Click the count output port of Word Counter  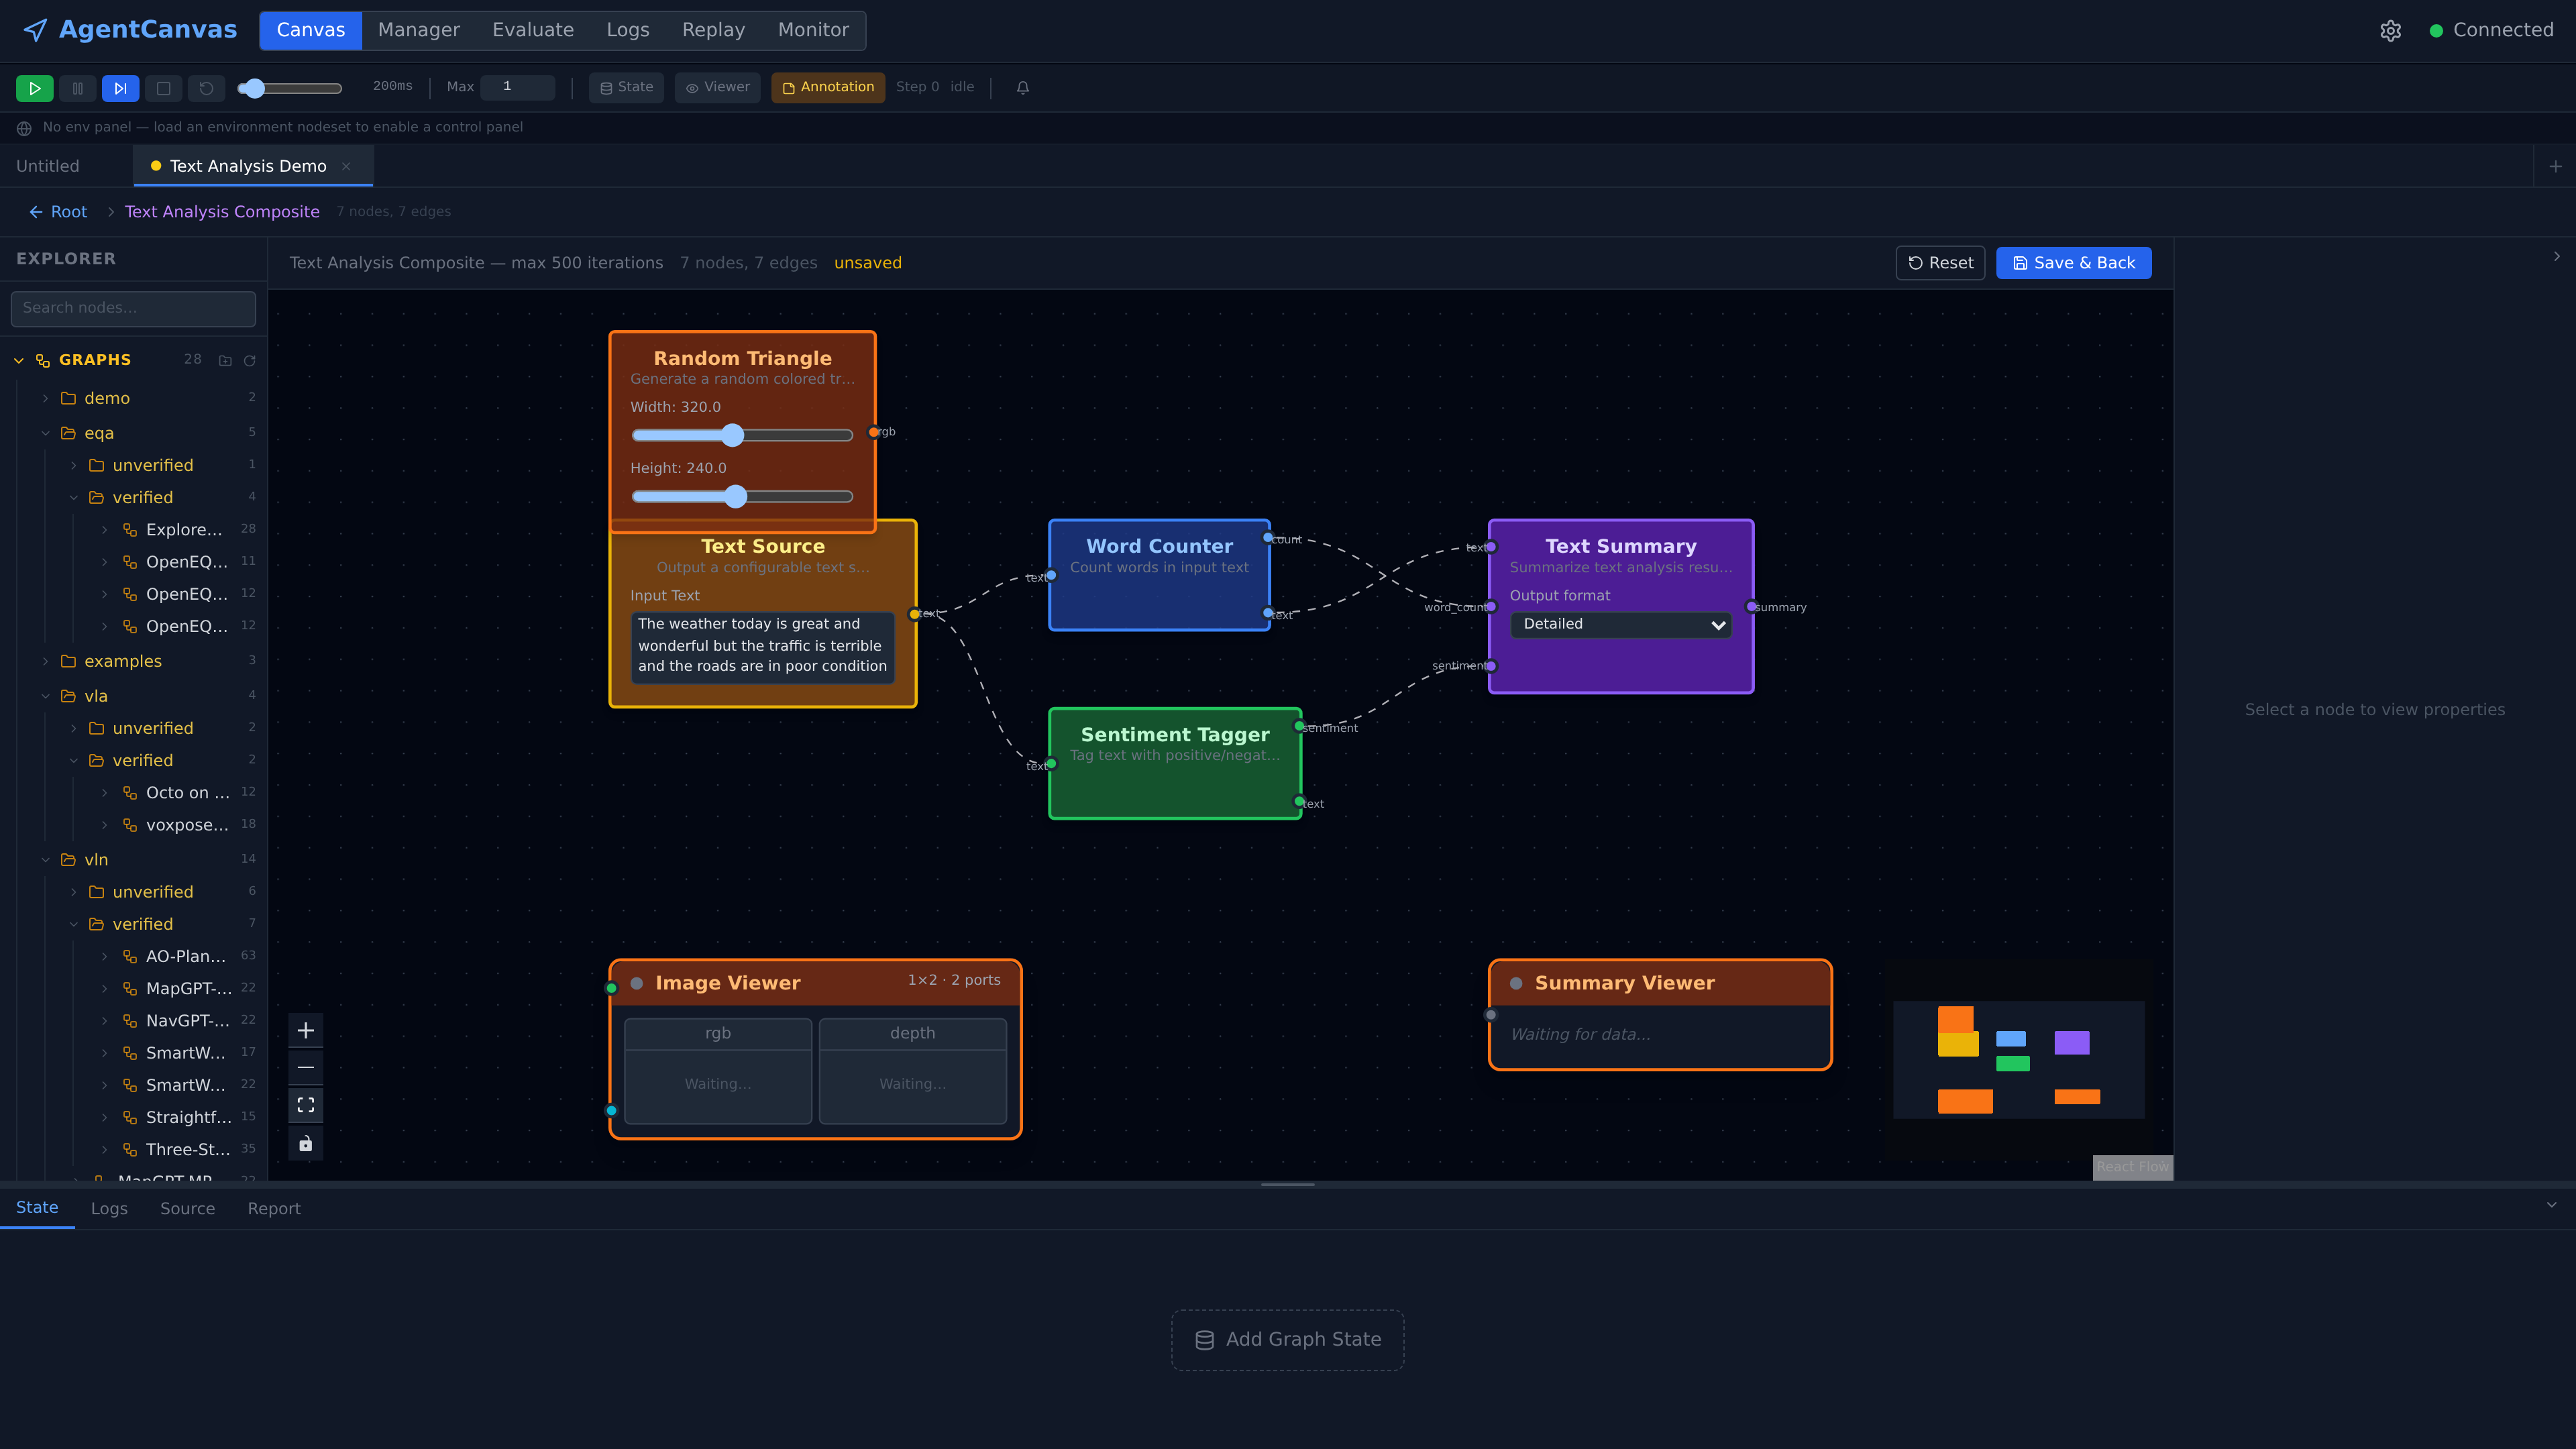[x=1268, y=538]
